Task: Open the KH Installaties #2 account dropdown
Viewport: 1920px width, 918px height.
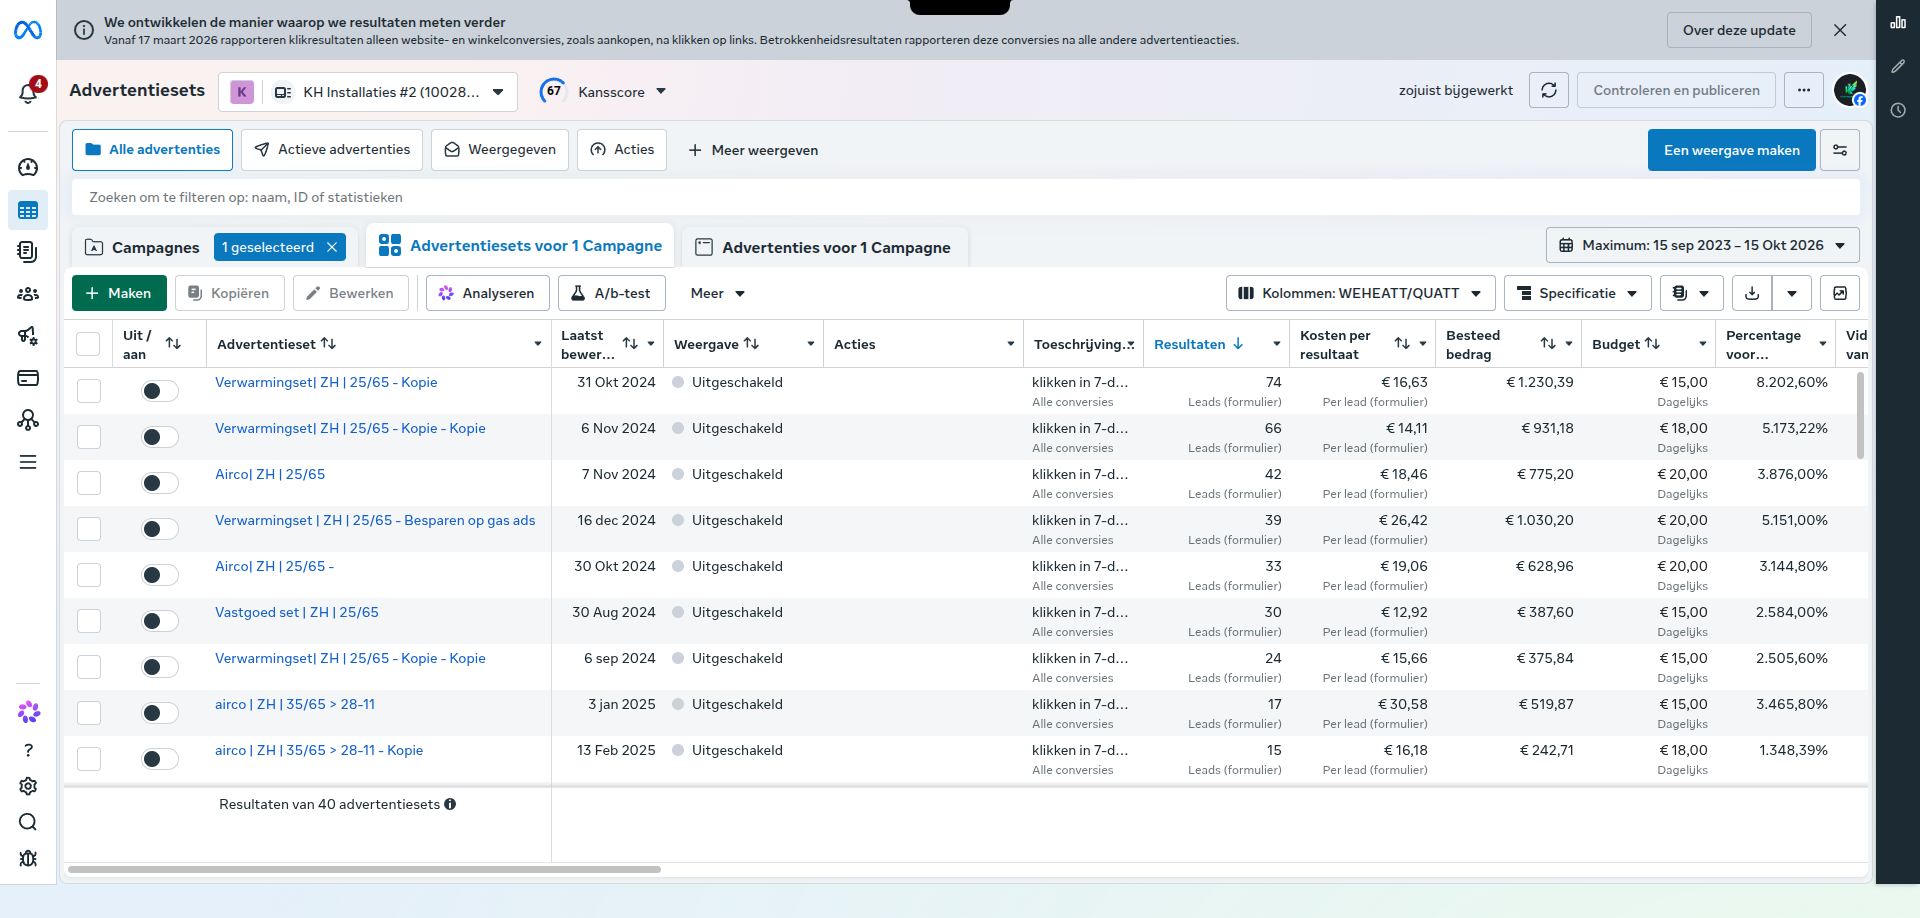Action: pos(368,92)
